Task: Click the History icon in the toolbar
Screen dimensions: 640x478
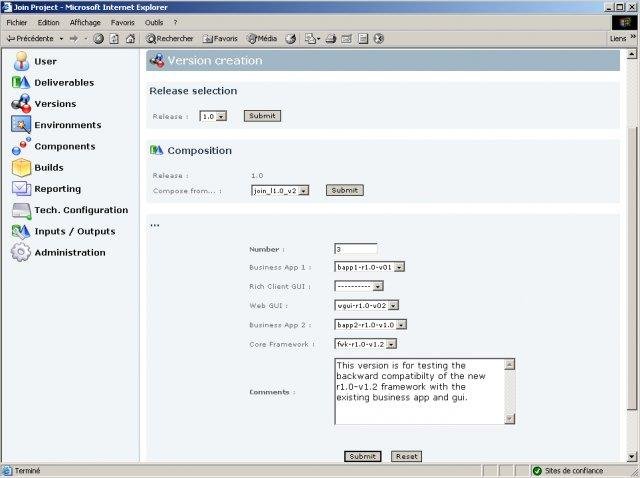Action: [x=291, y=39]
